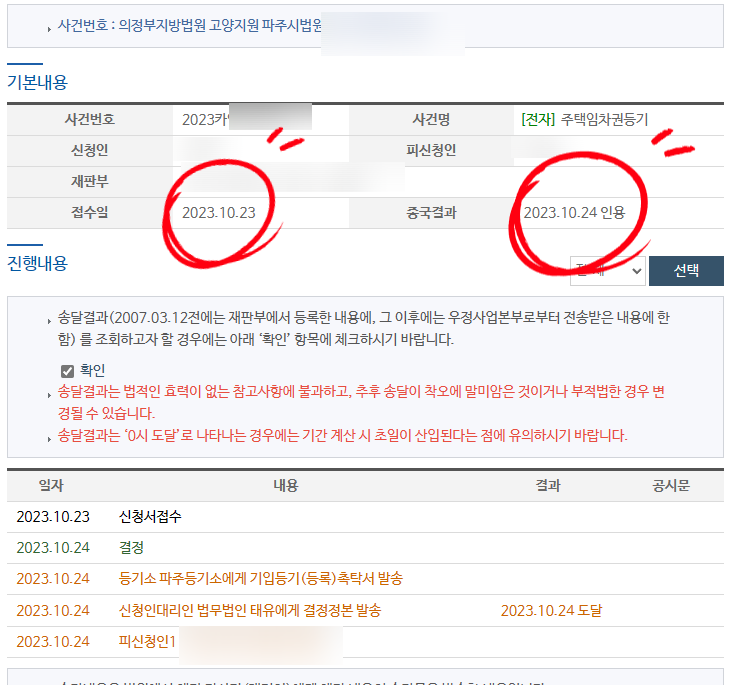Screen dimensions: 734x685
Task: Click the 일자 column header
Action: point(51,485)
